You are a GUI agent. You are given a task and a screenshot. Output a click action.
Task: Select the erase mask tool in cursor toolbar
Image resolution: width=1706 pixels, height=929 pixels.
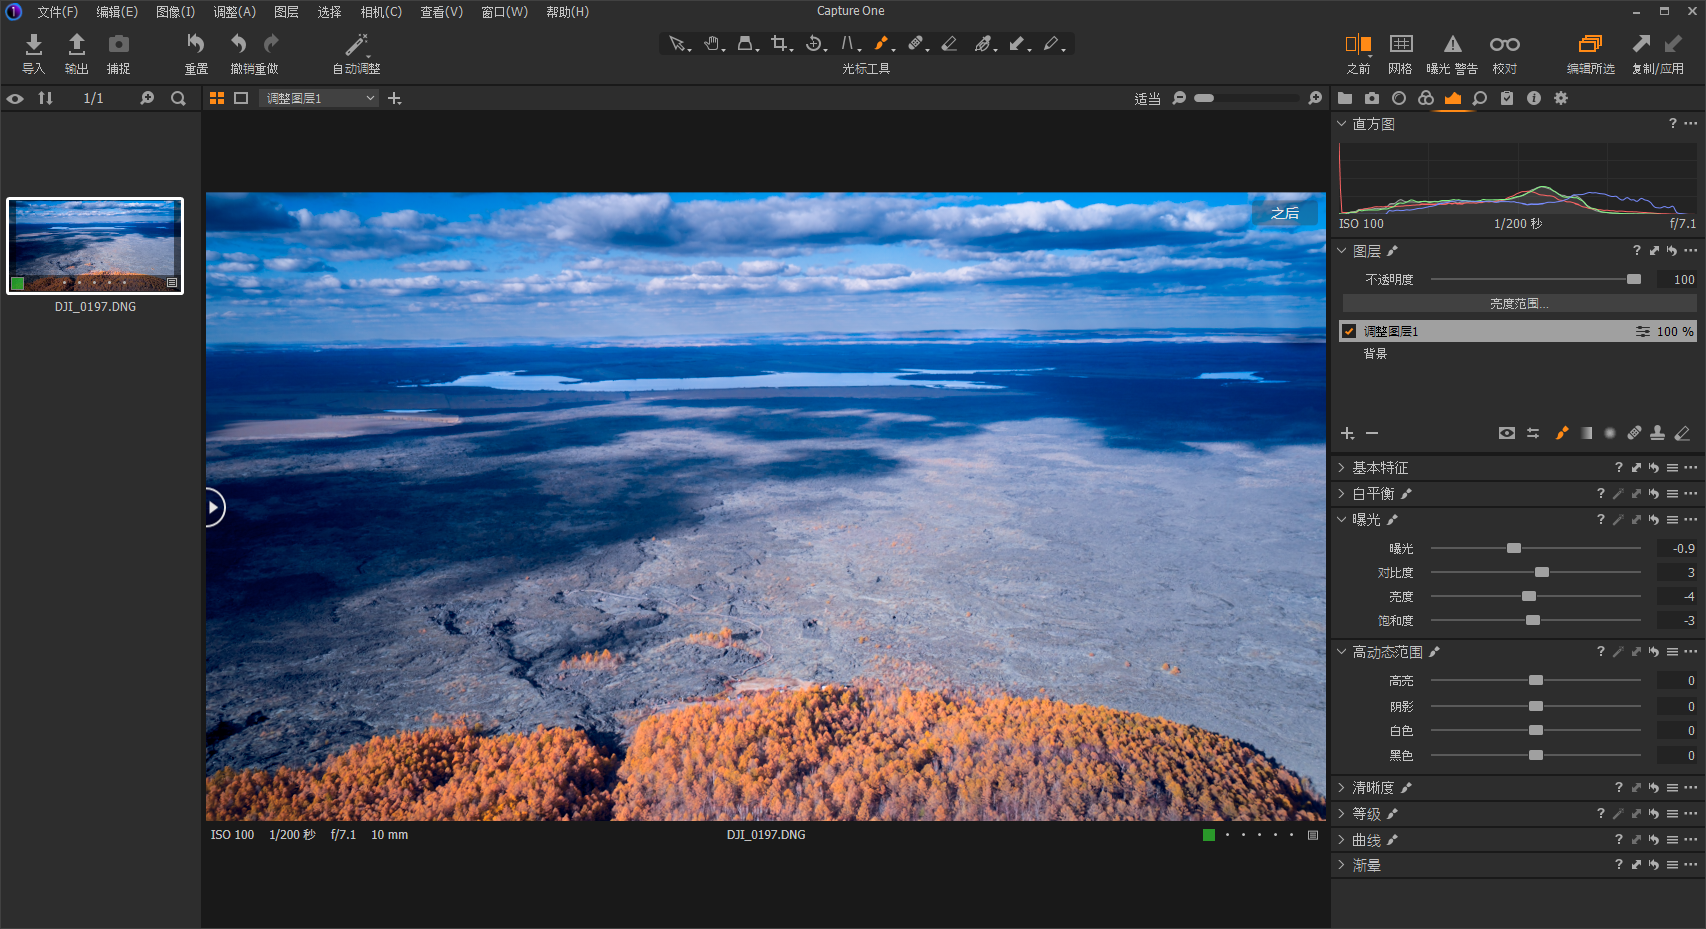950,44
